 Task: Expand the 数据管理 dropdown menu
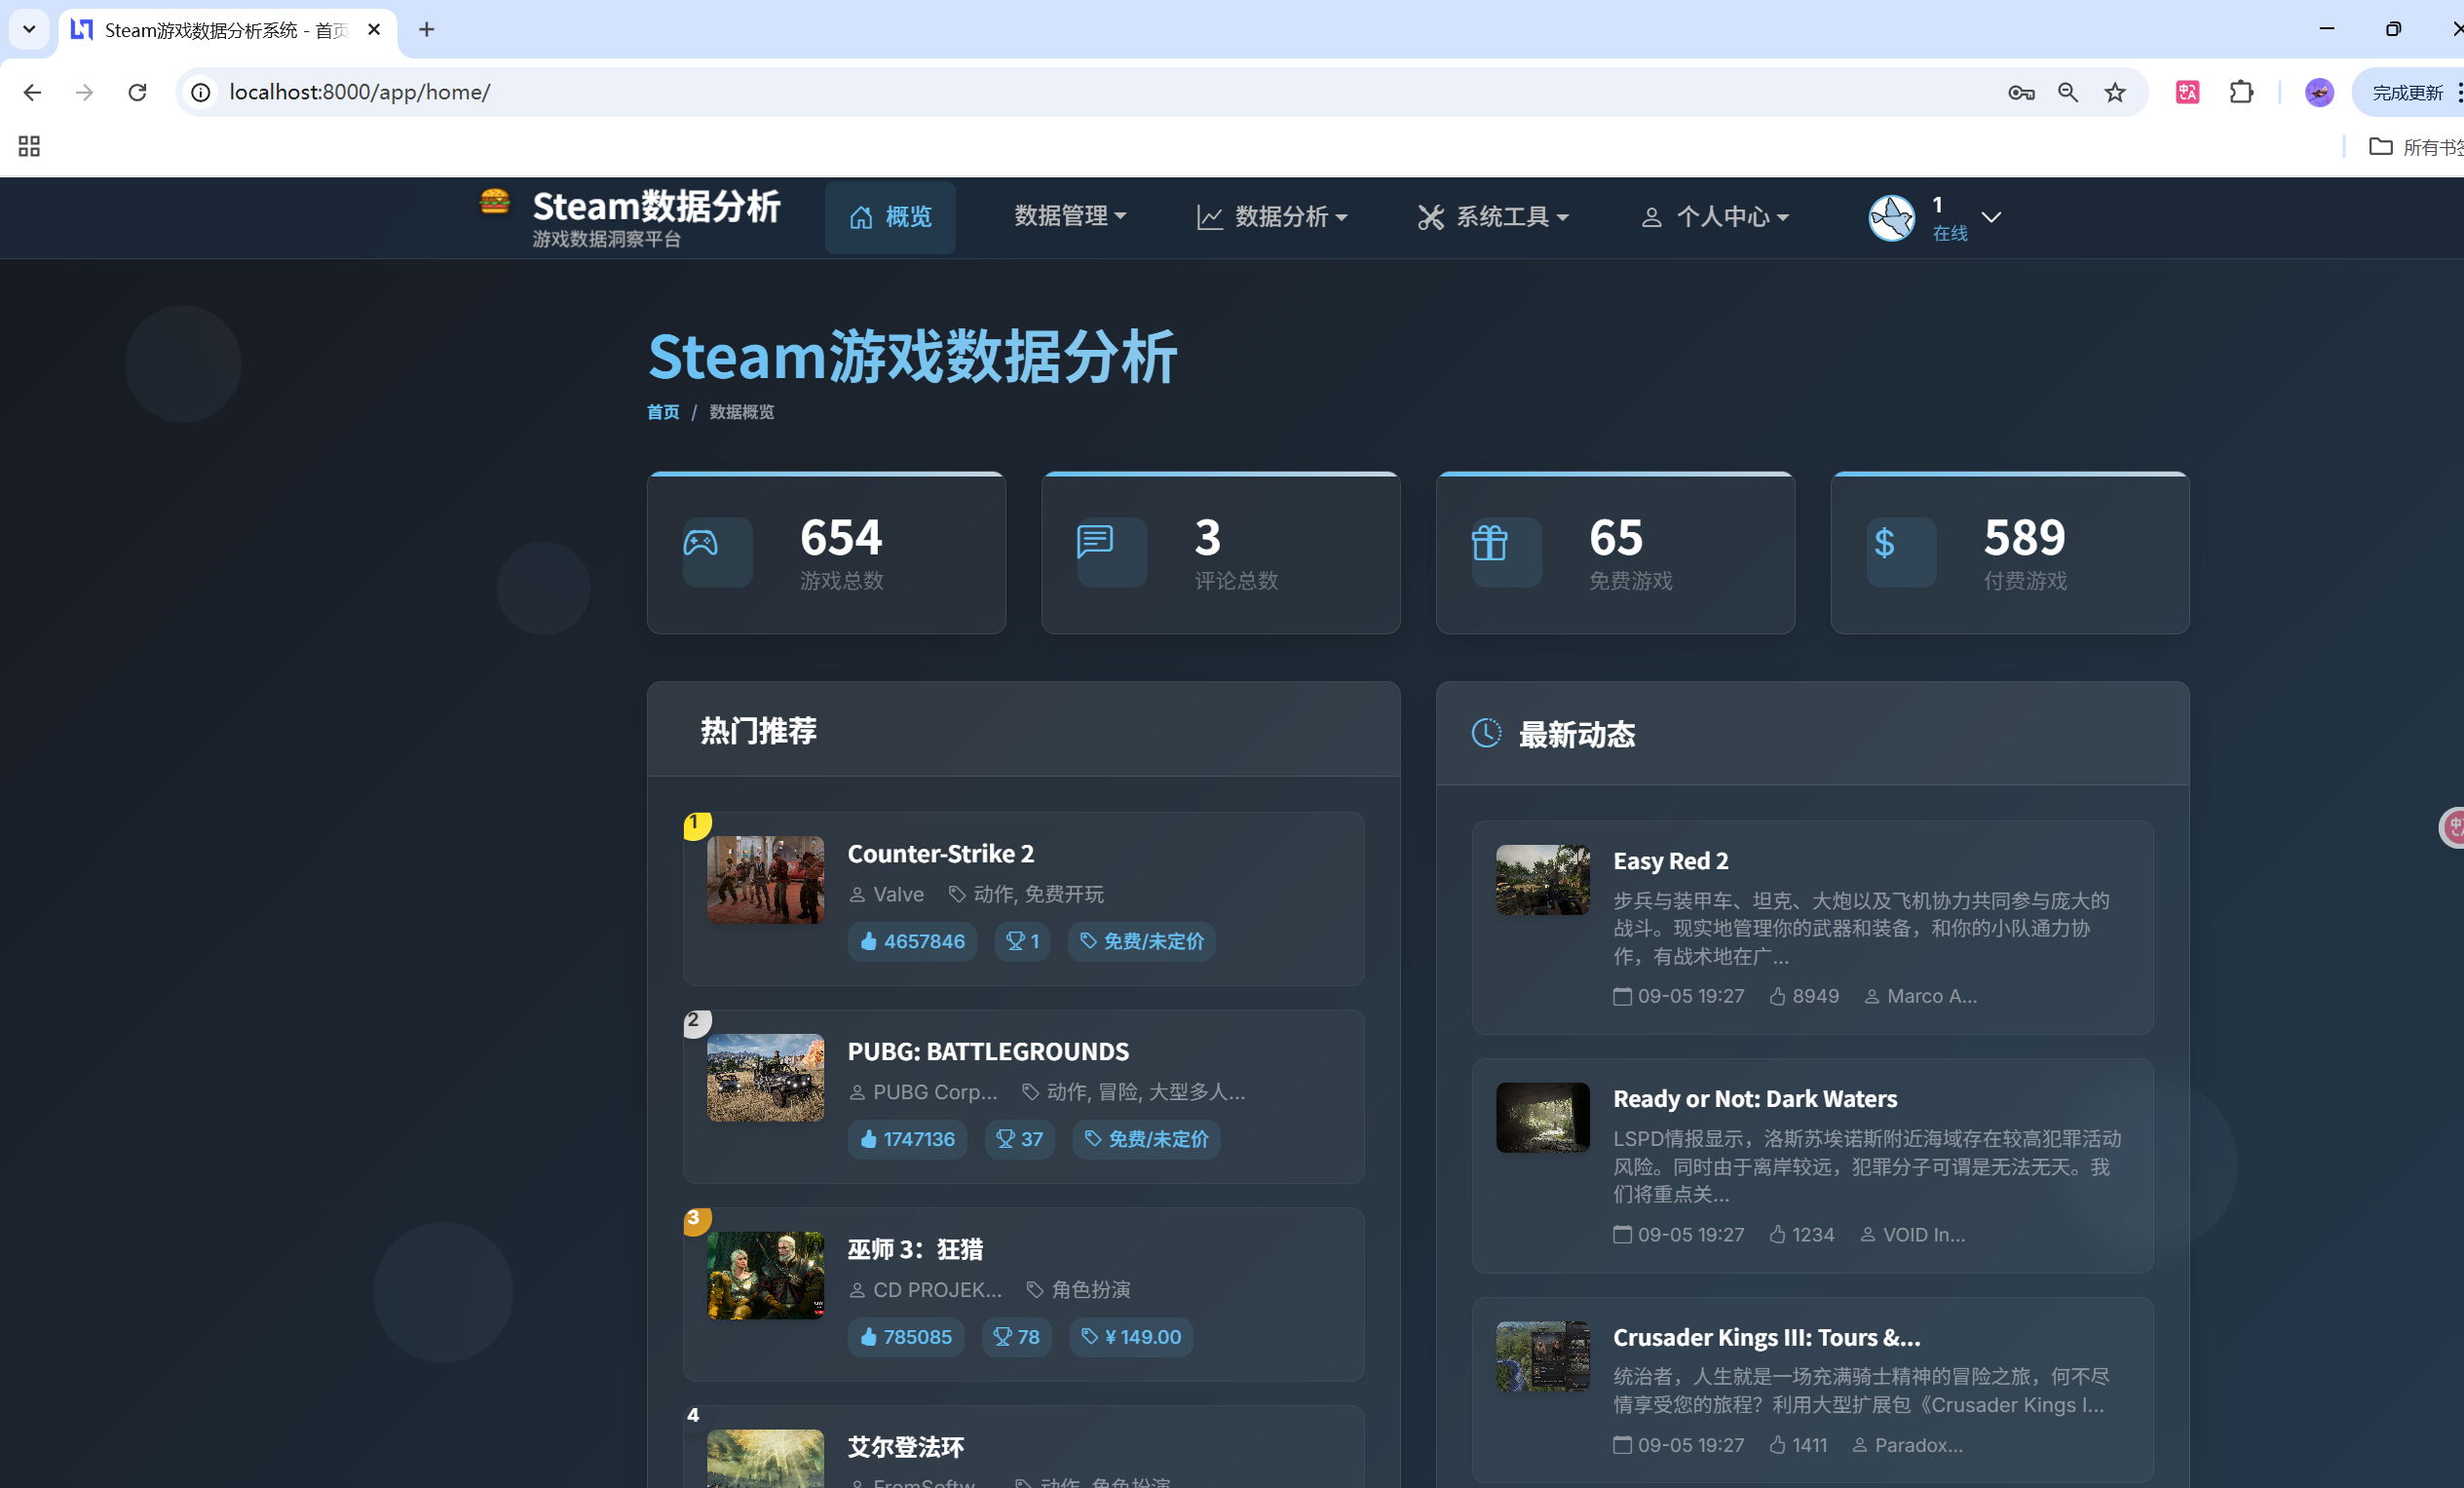tap(1070, 216)
